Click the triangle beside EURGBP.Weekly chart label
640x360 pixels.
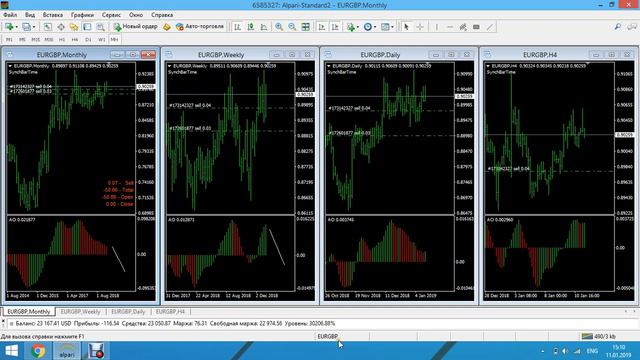pos(169,66)
